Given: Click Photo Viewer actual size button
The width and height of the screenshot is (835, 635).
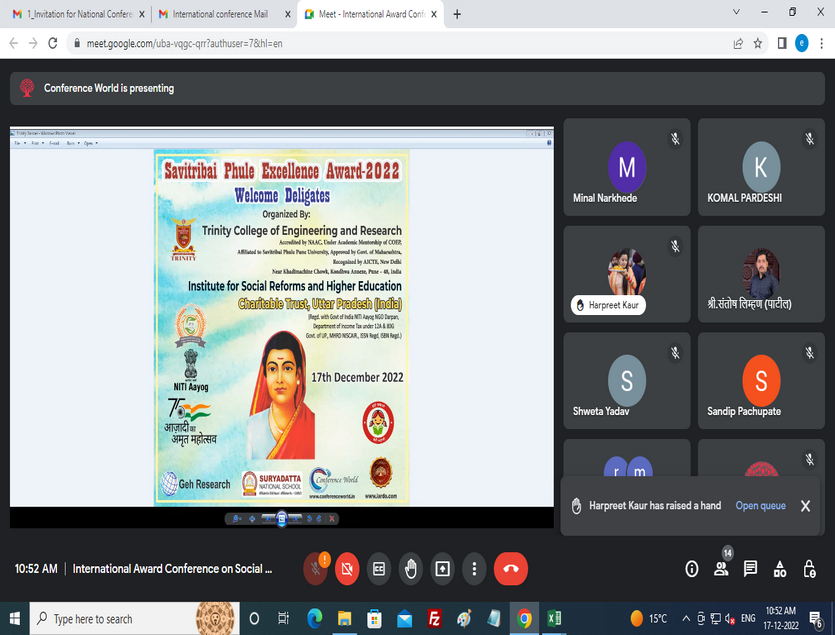Looking at the screenshot, I should click(x=252, y=519).
